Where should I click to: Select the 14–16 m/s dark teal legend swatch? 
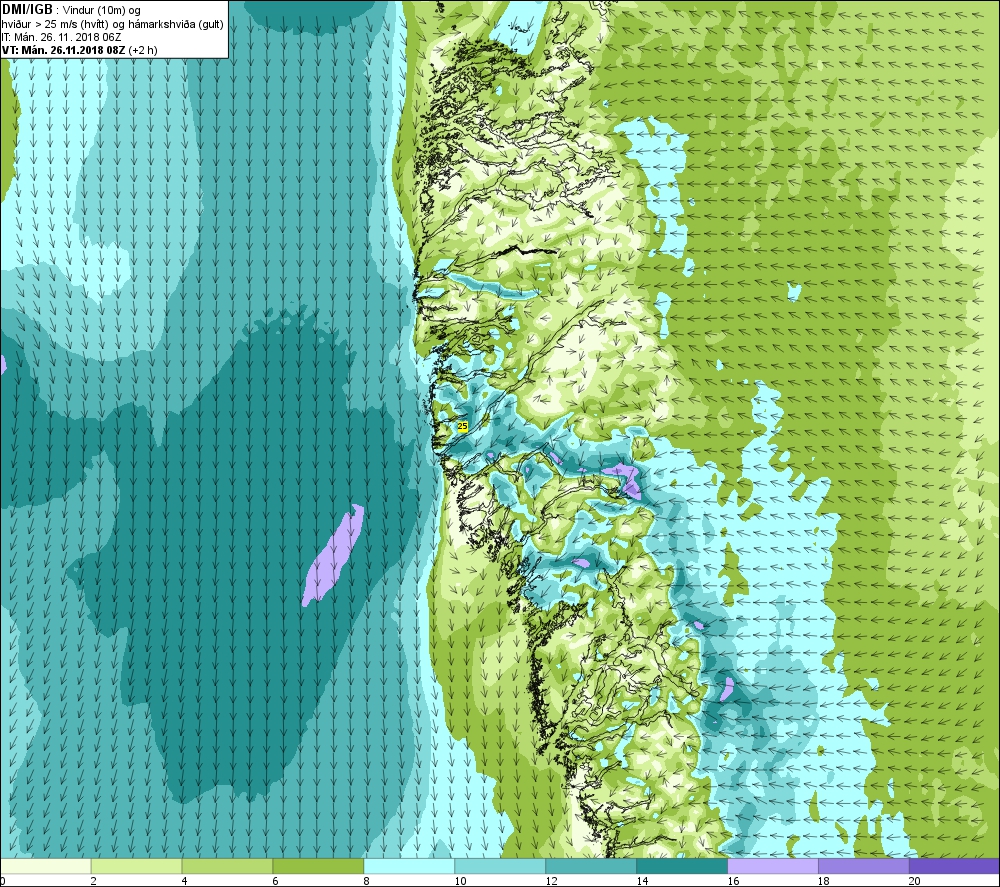pos(682,866)
